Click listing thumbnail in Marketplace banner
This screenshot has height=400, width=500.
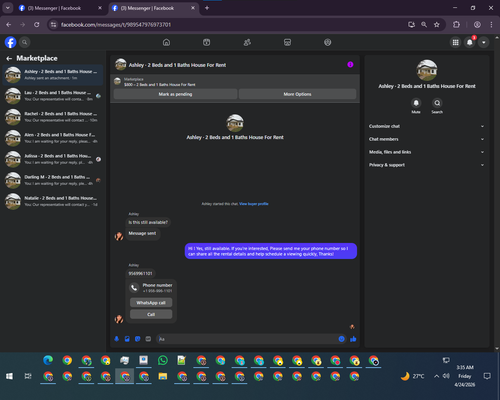tap(117, 81)
